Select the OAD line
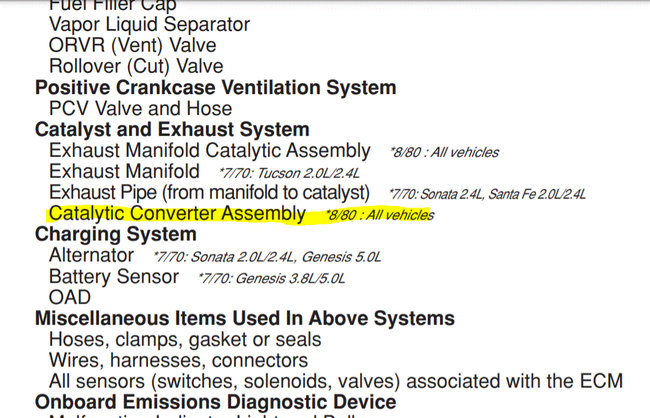The width and height of the screenshot is (650, 418). point(70,297)
